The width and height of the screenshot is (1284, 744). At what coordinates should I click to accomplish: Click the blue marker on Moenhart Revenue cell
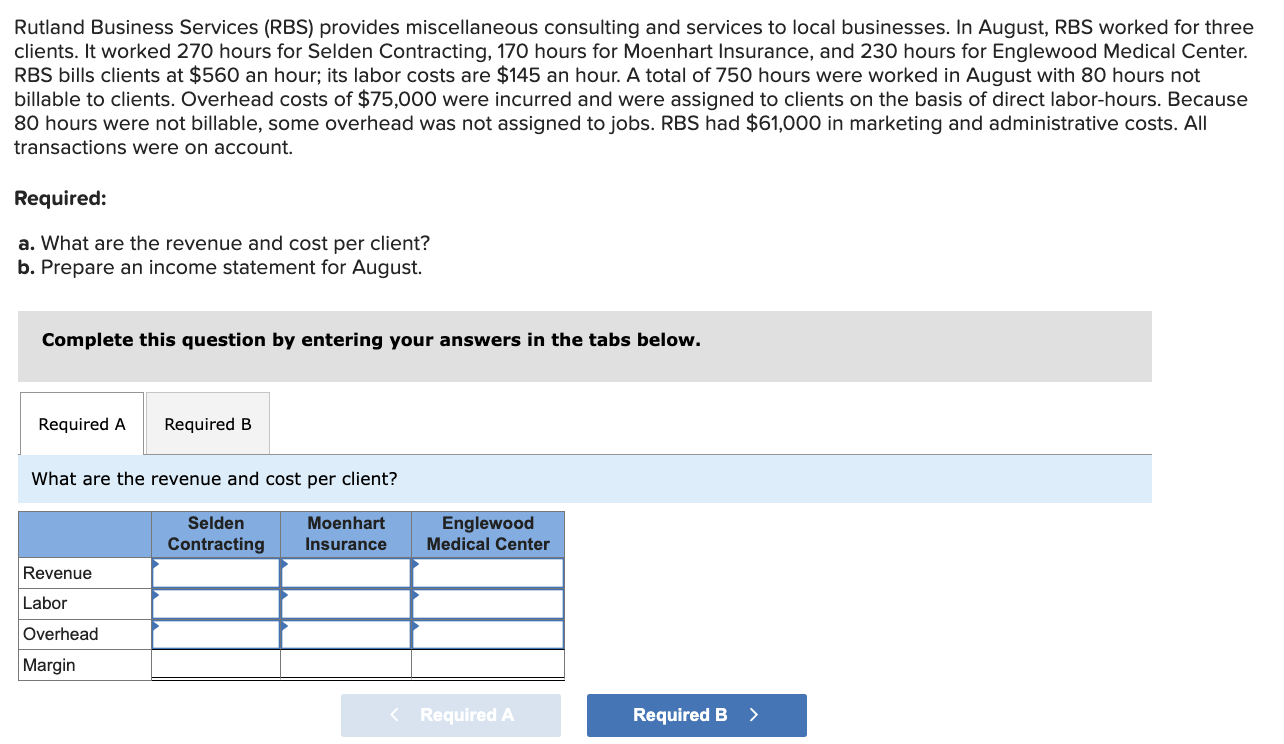[x=287, y=567]
